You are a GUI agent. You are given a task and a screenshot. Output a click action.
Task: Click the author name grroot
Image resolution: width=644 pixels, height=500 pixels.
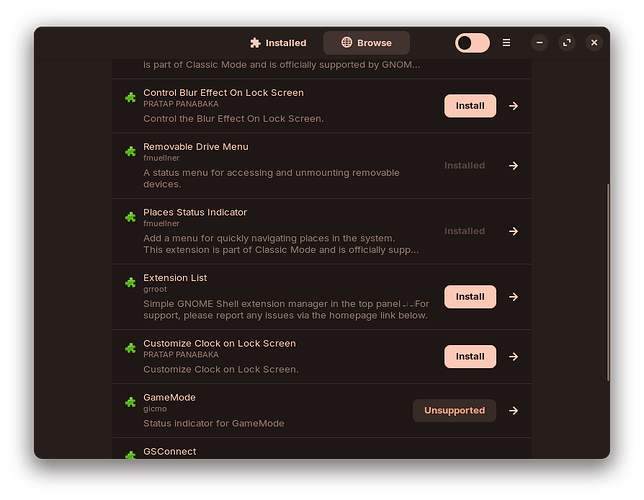(155, 289)
